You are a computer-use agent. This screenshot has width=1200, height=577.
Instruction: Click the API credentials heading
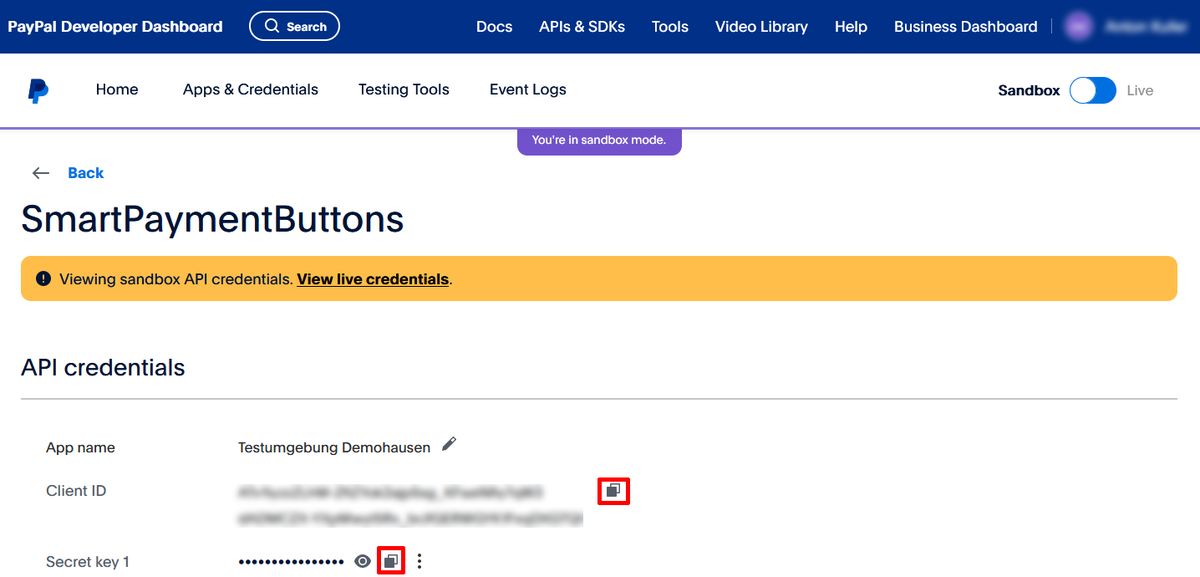(103, 368)
